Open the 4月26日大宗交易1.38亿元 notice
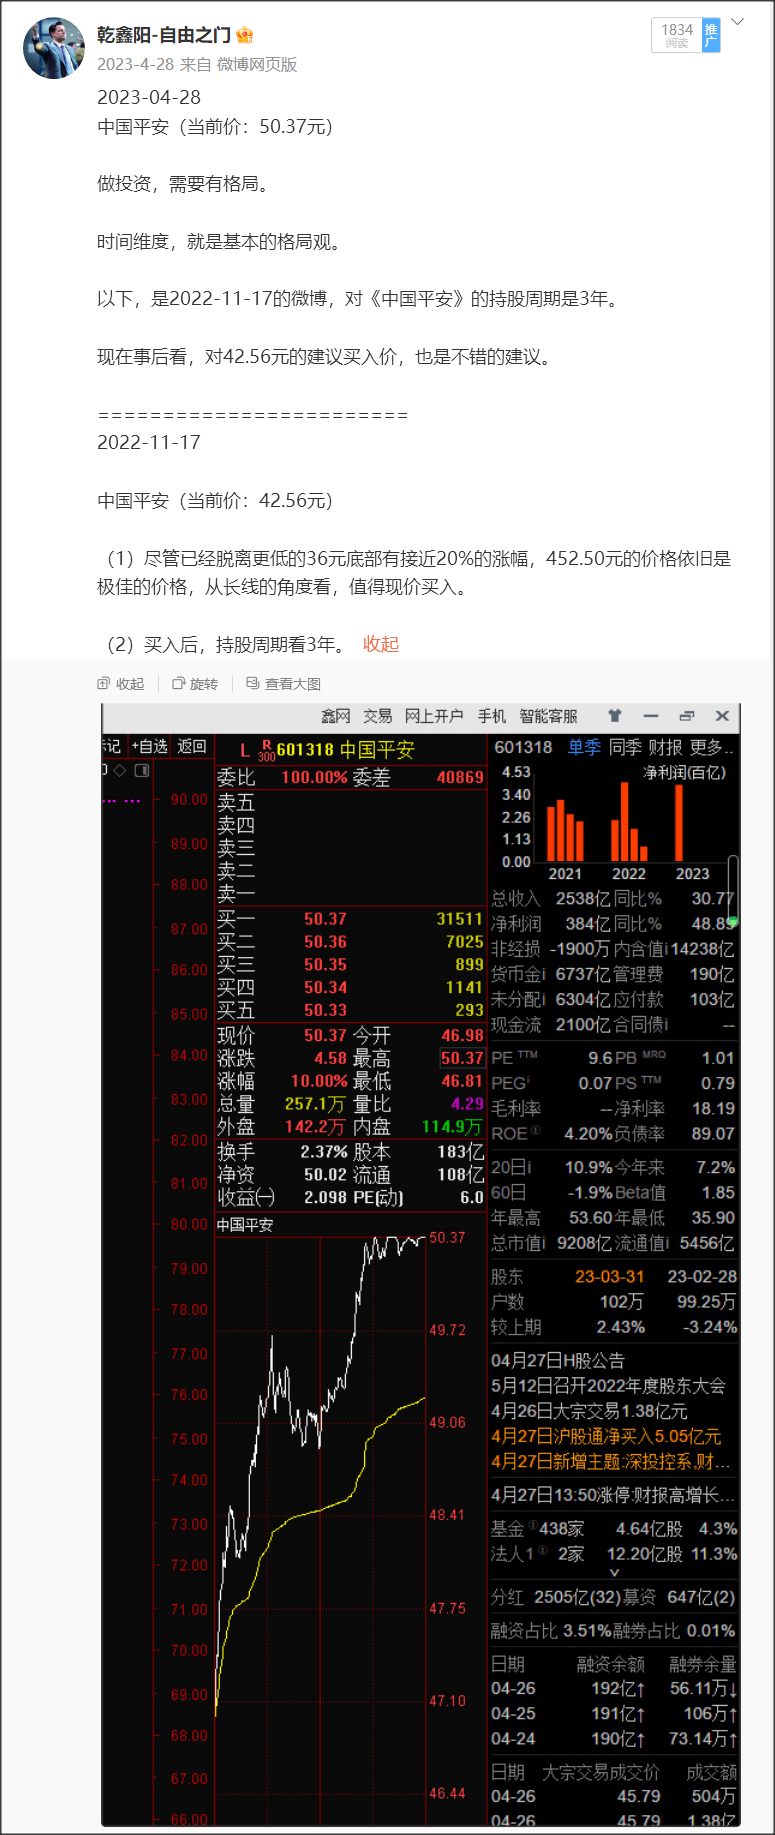775x1835 pixels. coord(589,1411)
